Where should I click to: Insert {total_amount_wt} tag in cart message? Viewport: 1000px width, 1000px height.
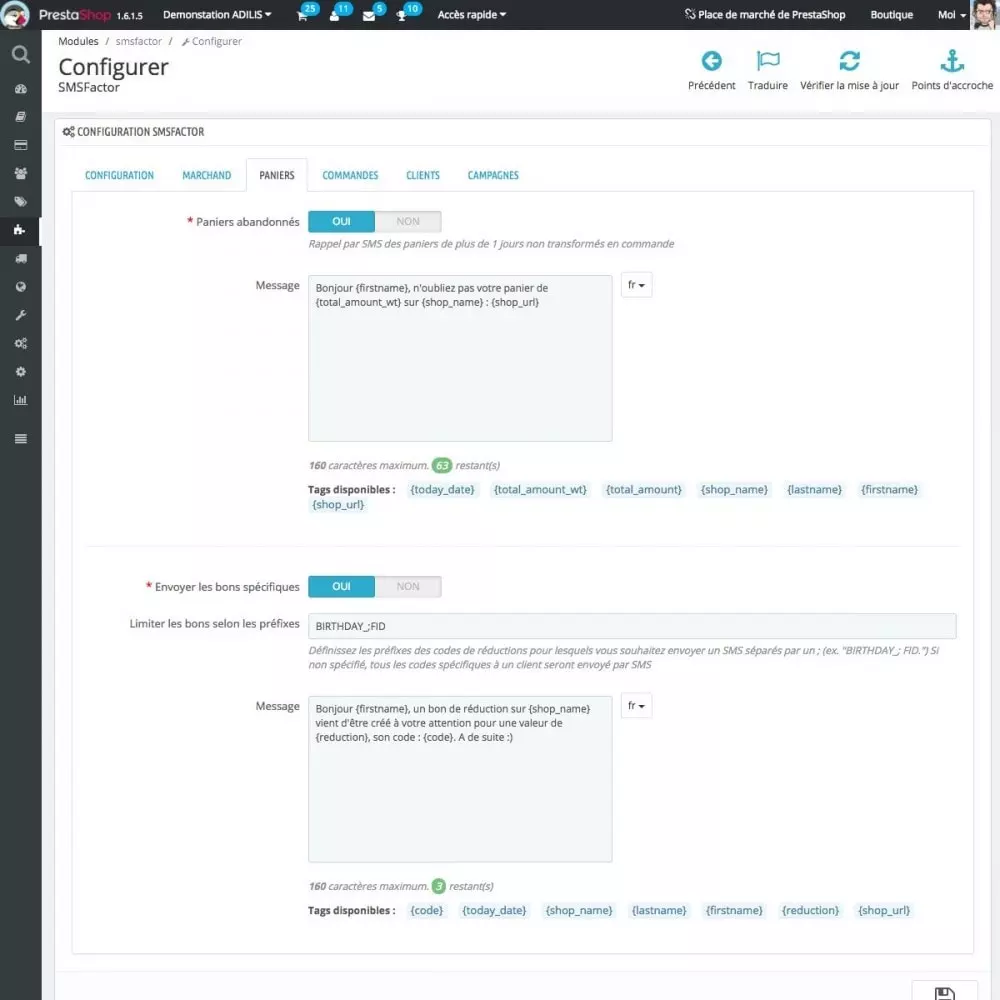pos(540,490)
